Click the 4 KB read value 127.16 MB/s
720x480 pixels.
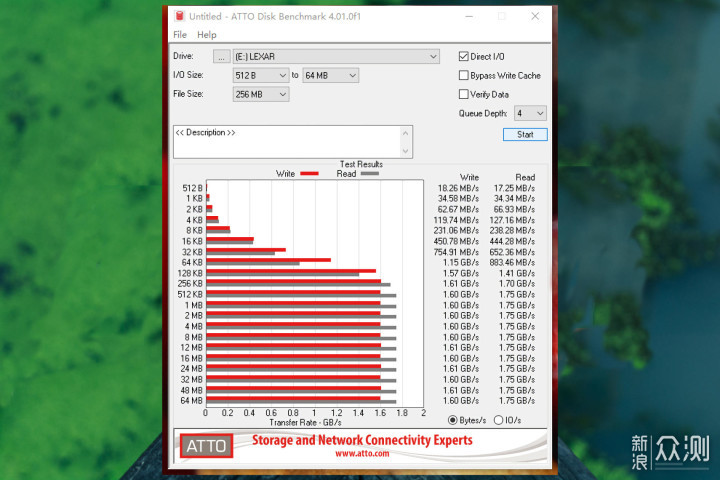(x=512, y=220)
